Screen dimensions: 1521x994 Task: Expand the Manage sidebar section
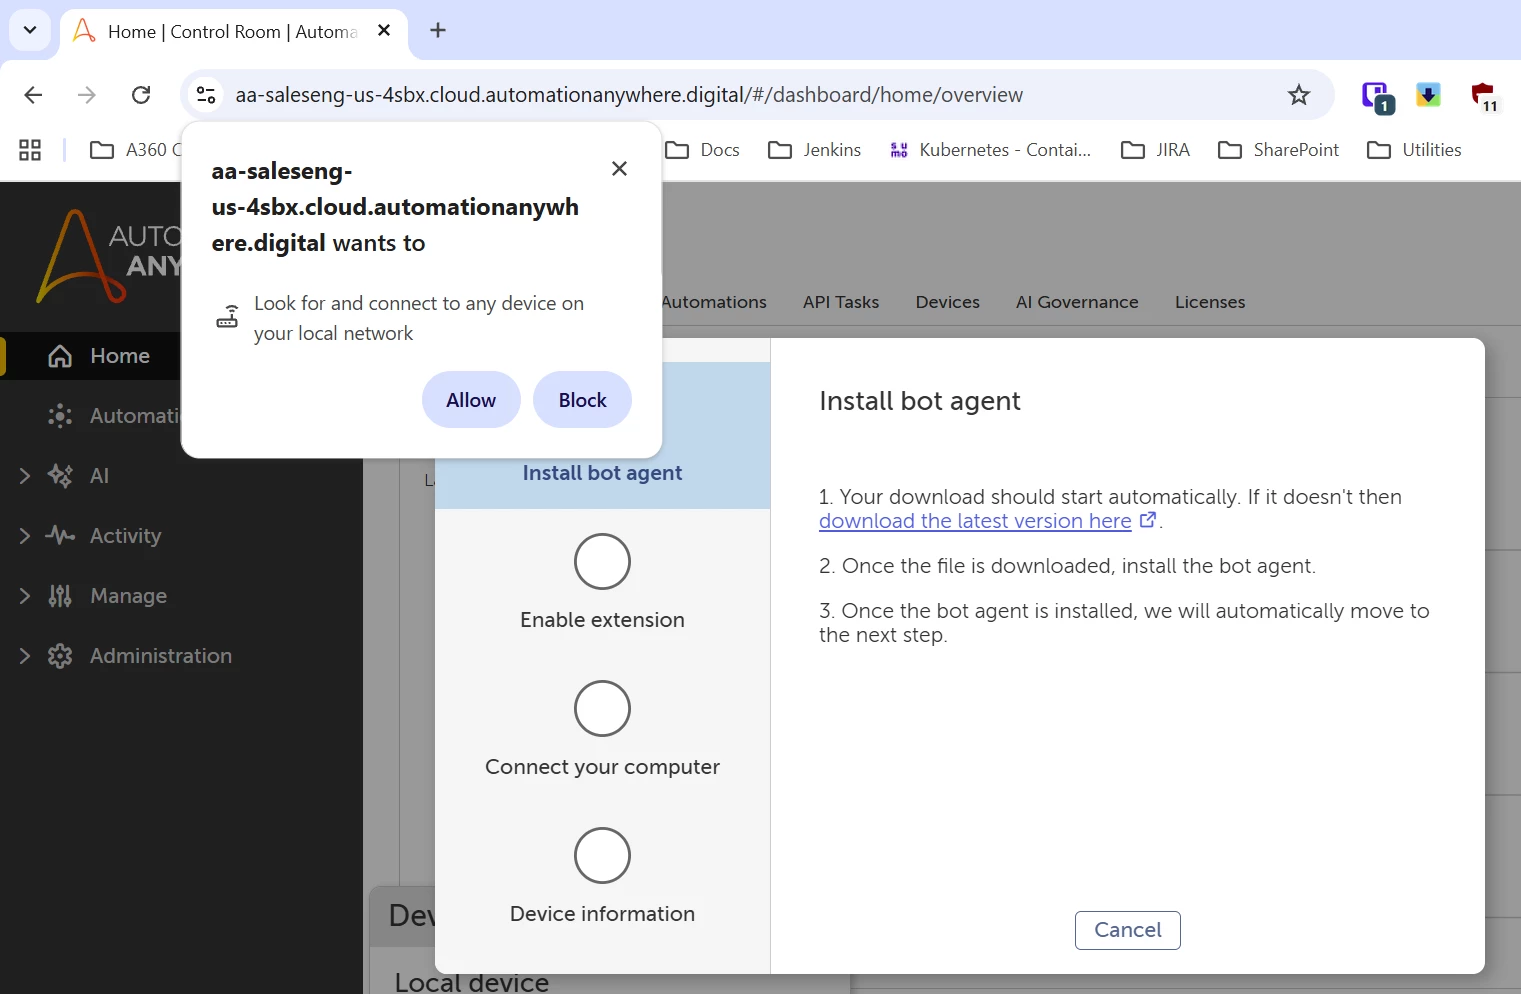click(25, 596)
